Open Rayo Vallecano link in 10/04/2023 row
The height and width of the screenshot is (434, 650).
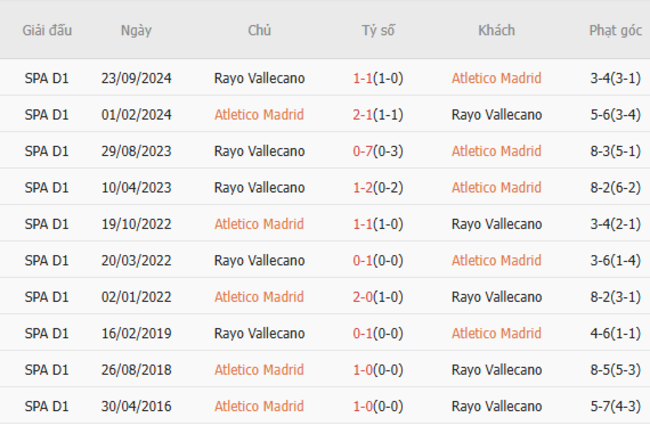259,188
